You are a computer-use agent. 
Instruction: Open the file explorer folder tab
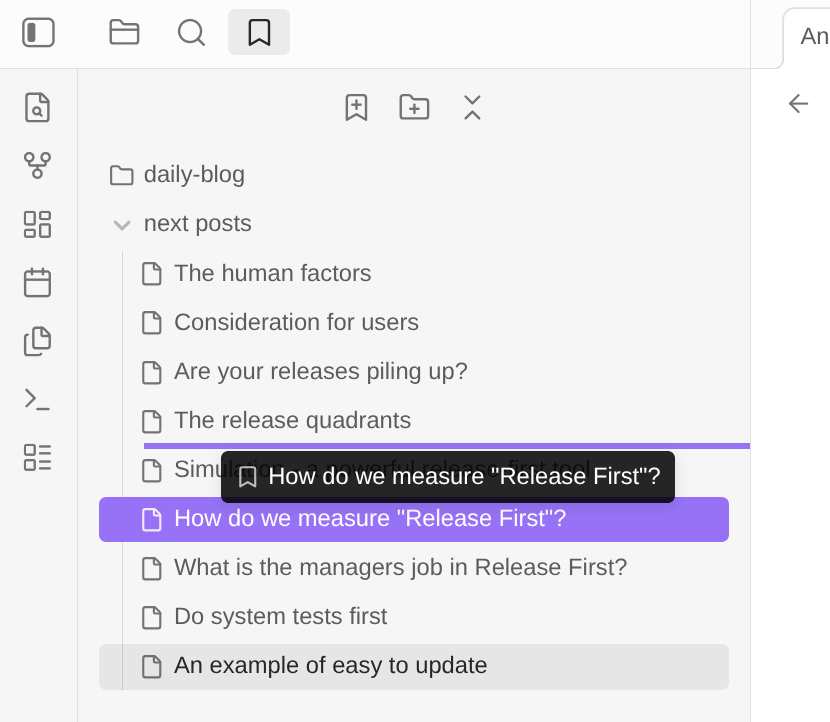point(124,33)
